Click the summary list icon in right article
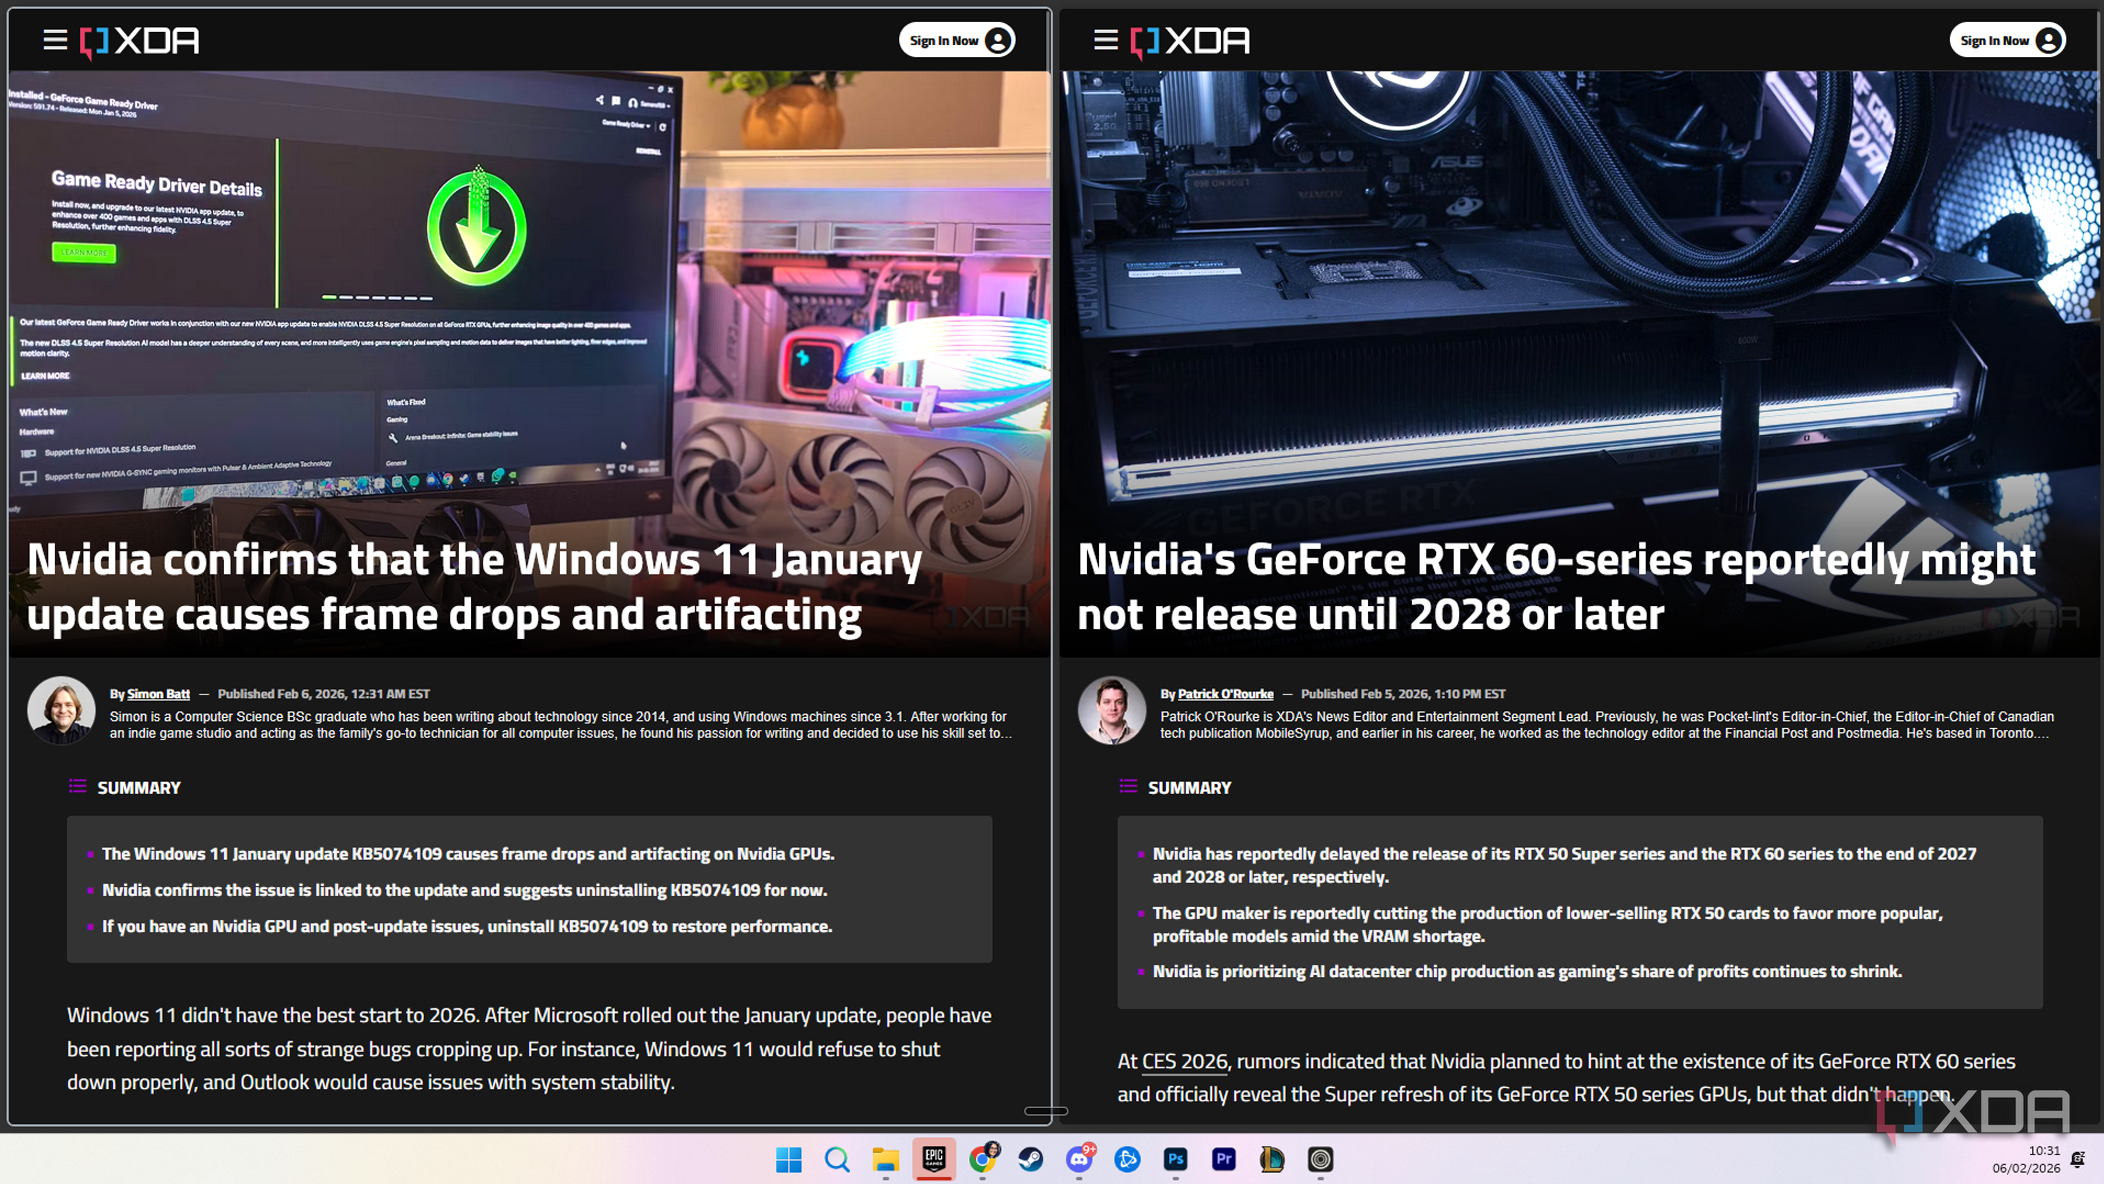Image resolution: width=2104 pixels, height=1184 pixels. pos(1128,787)
